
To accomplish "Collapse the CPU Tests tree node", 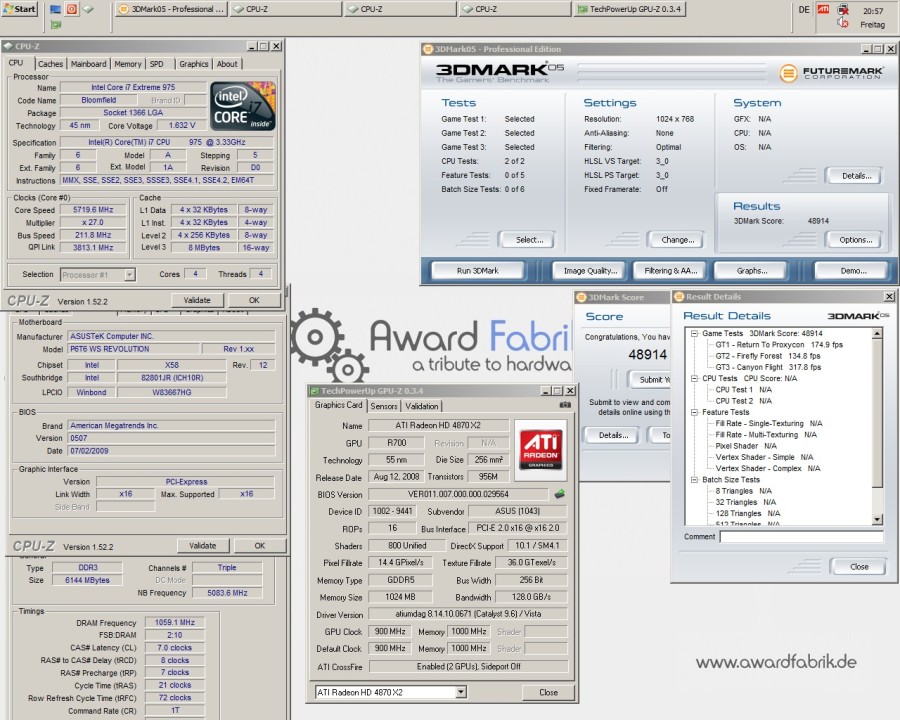I will coord(695,378).
